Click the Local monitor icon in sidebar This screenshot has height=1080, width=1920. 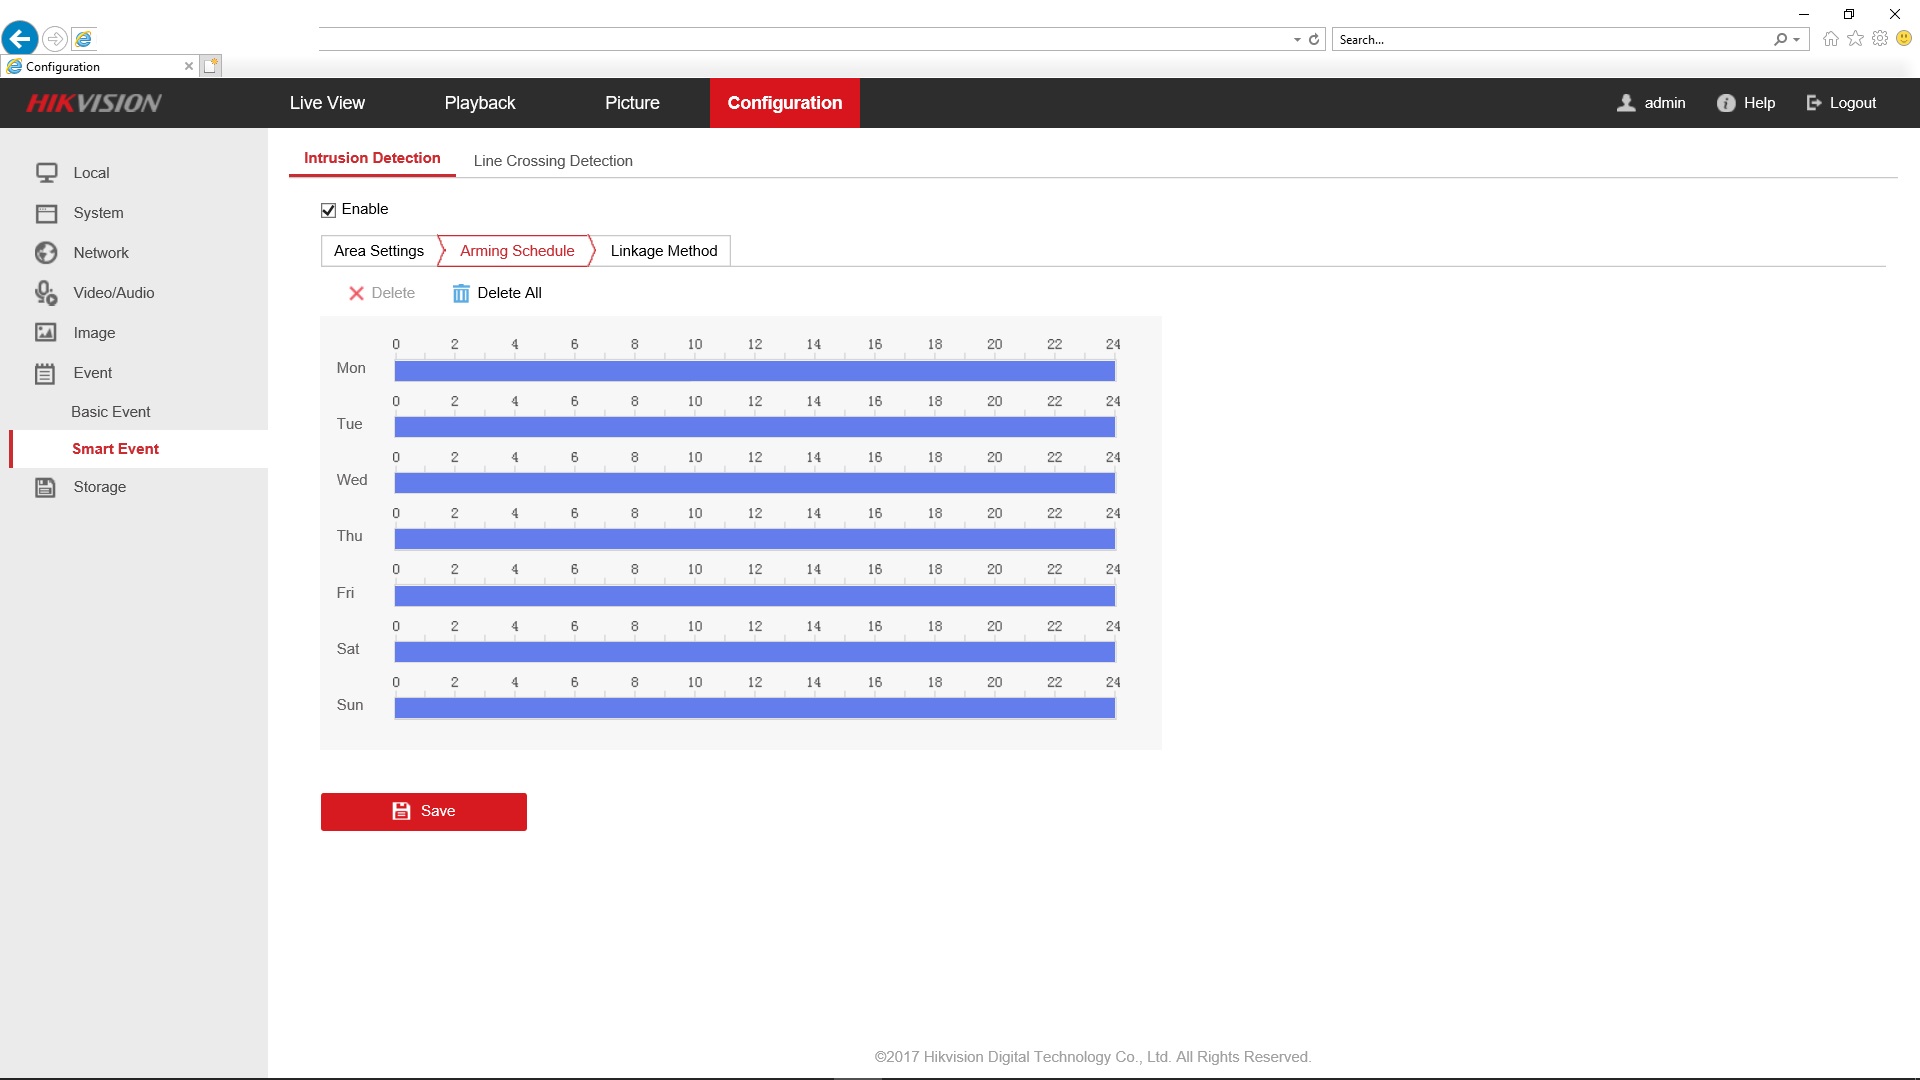pyautogui.click(x=46, y=173)
